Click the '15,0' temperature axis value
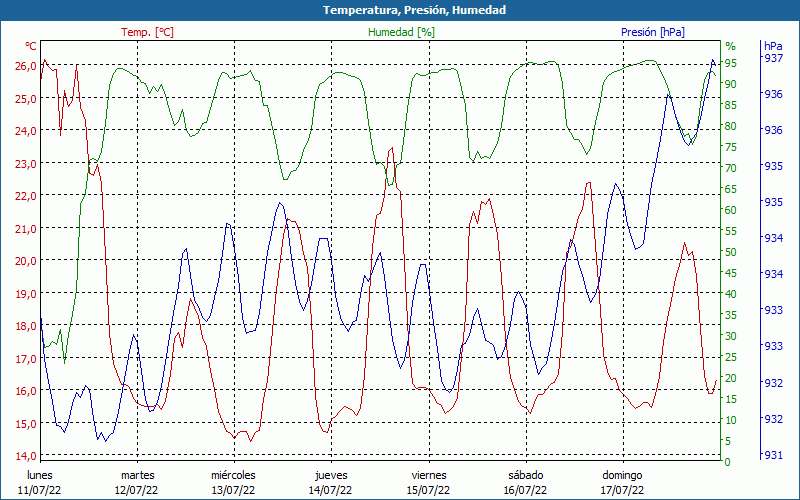 tap(26, 423)
